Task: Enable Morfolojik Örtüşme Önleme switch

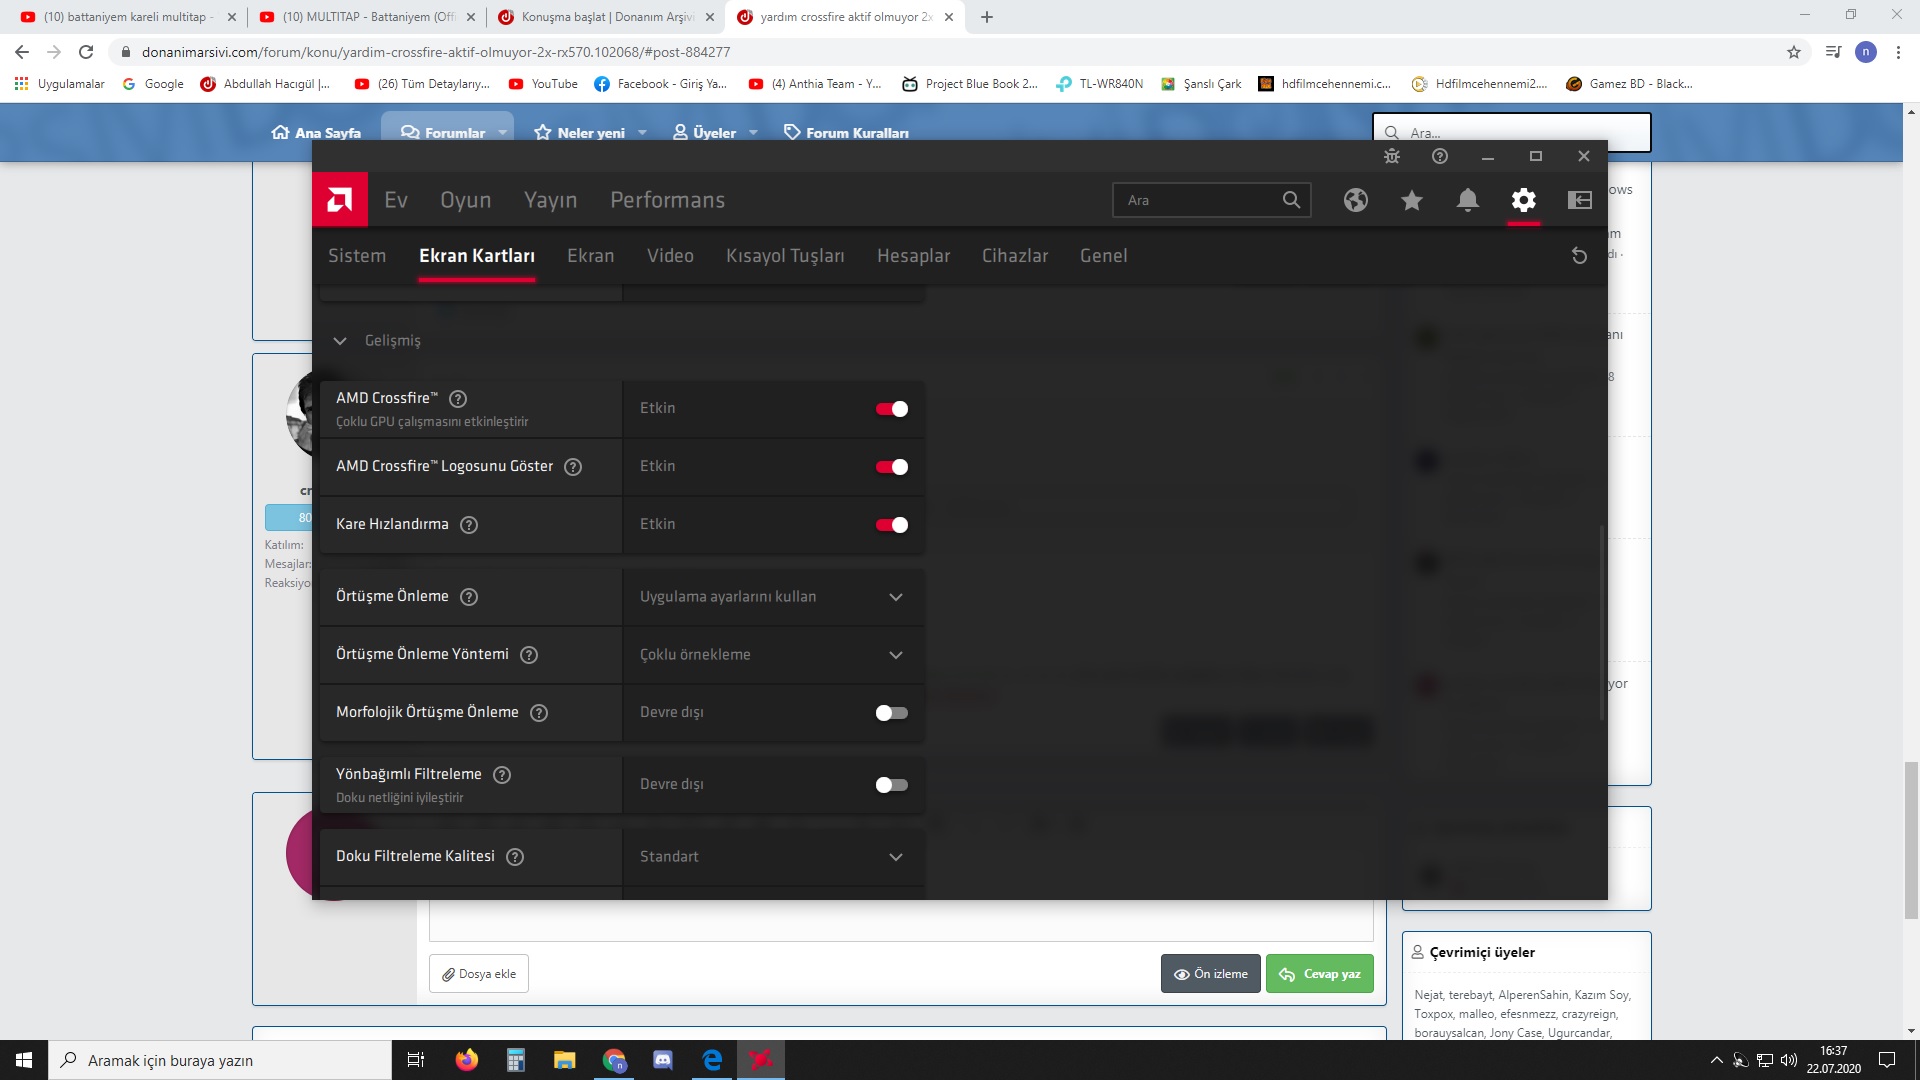Action: [891, 713]
